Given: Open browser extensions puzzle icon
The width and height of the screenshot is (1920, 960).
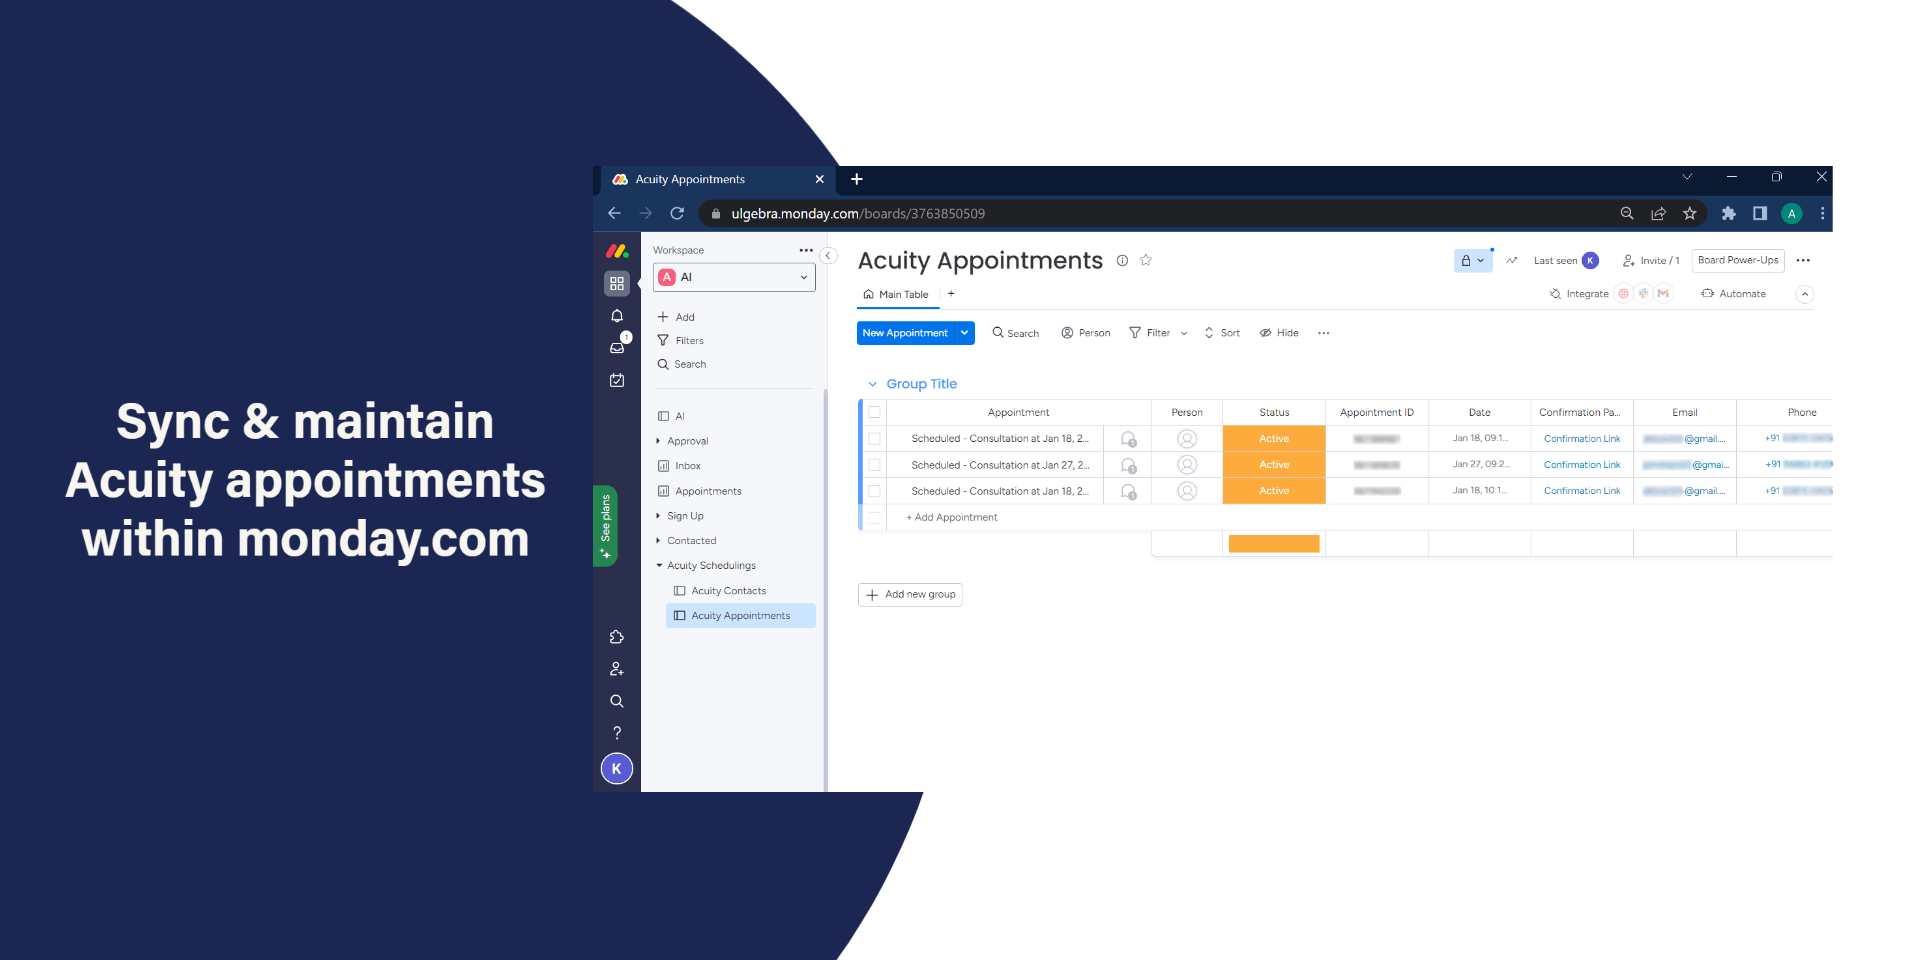Looking at the screenshot, I should click(x=1729, y=213).
